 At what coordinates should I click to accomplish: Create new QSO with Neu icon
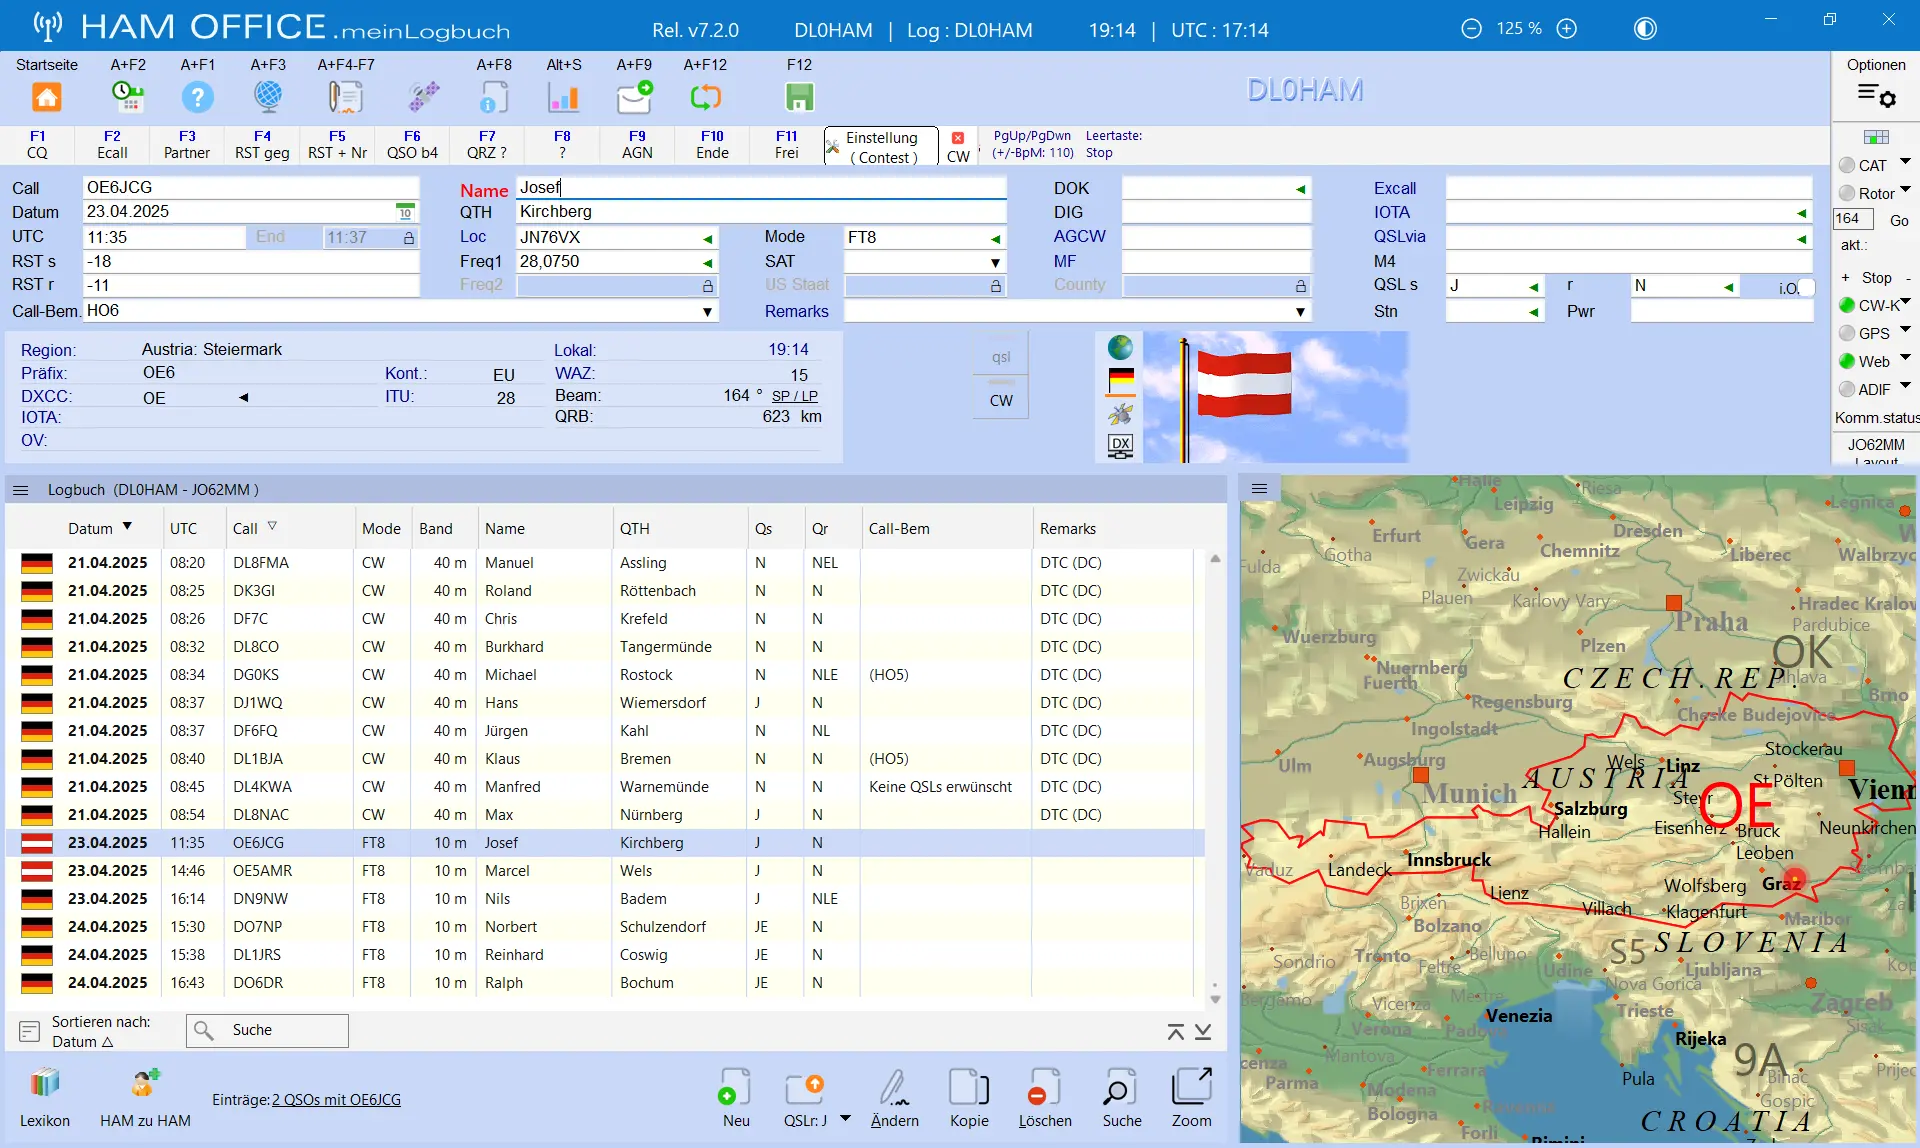[736, 1087]
